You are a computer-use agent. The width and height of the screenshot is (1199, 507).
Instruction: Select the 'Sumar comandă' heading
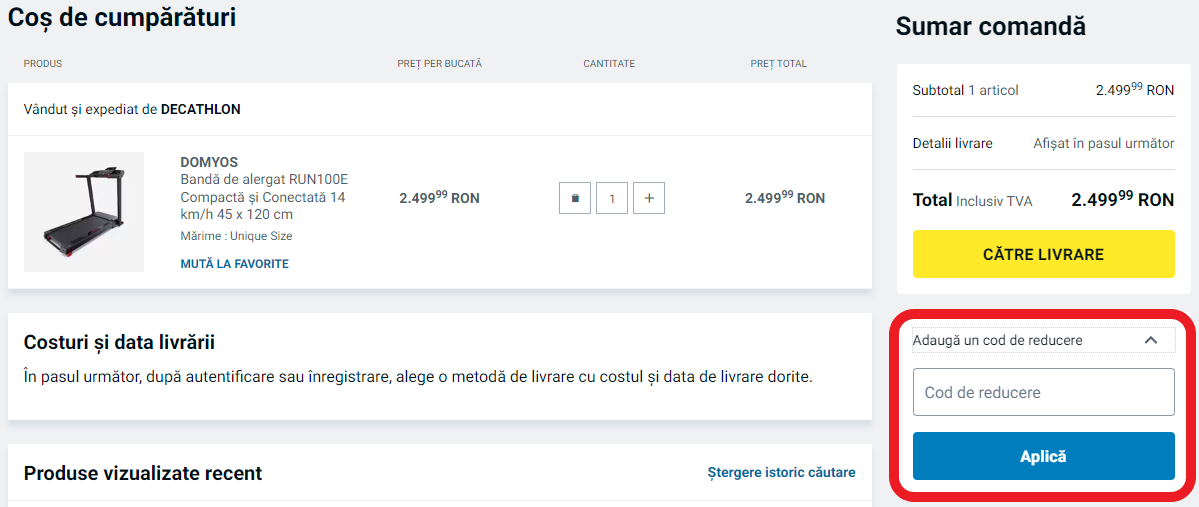point(990,26)
